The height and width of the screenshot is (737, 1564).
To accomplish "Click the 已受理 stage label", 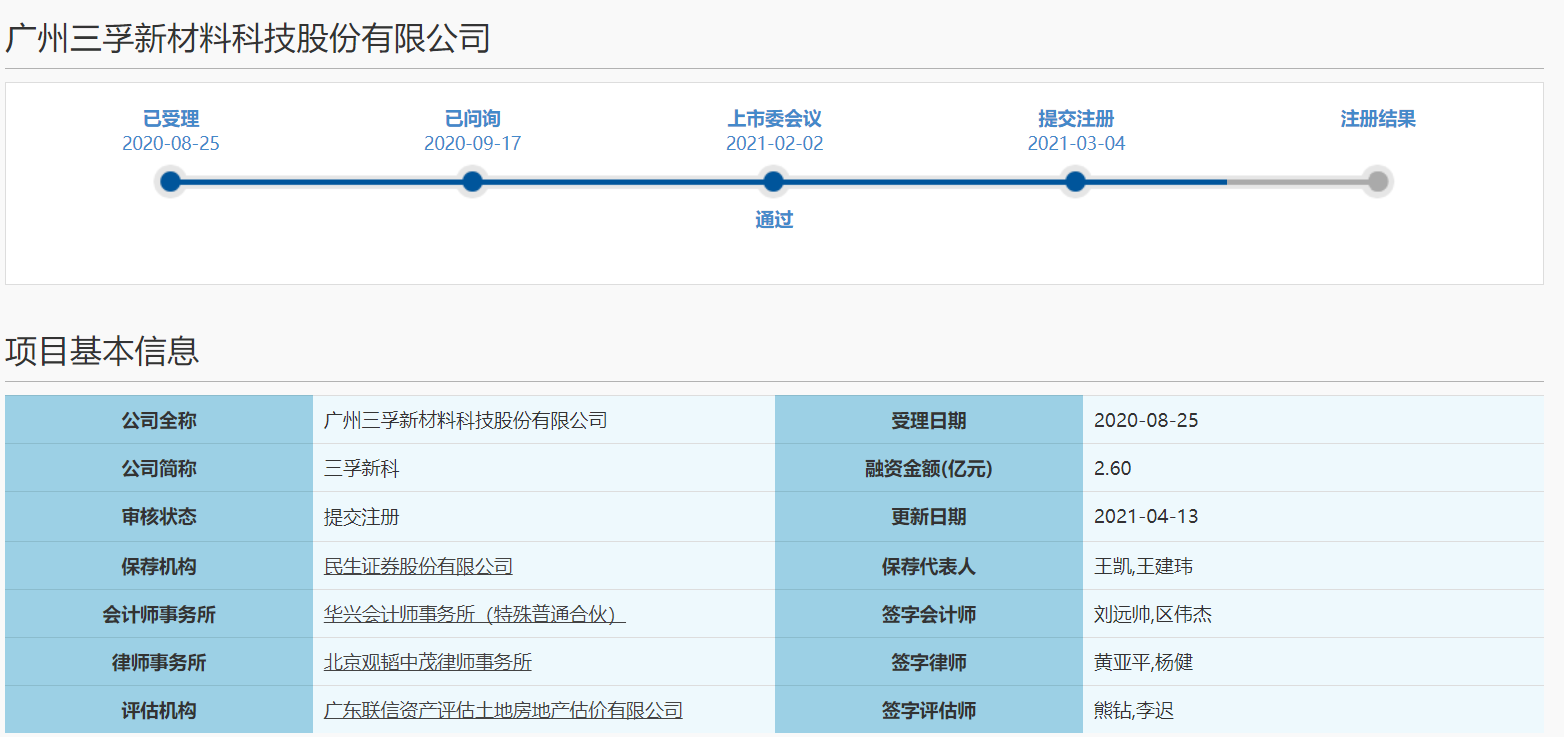I will click(x=171, y=120).
